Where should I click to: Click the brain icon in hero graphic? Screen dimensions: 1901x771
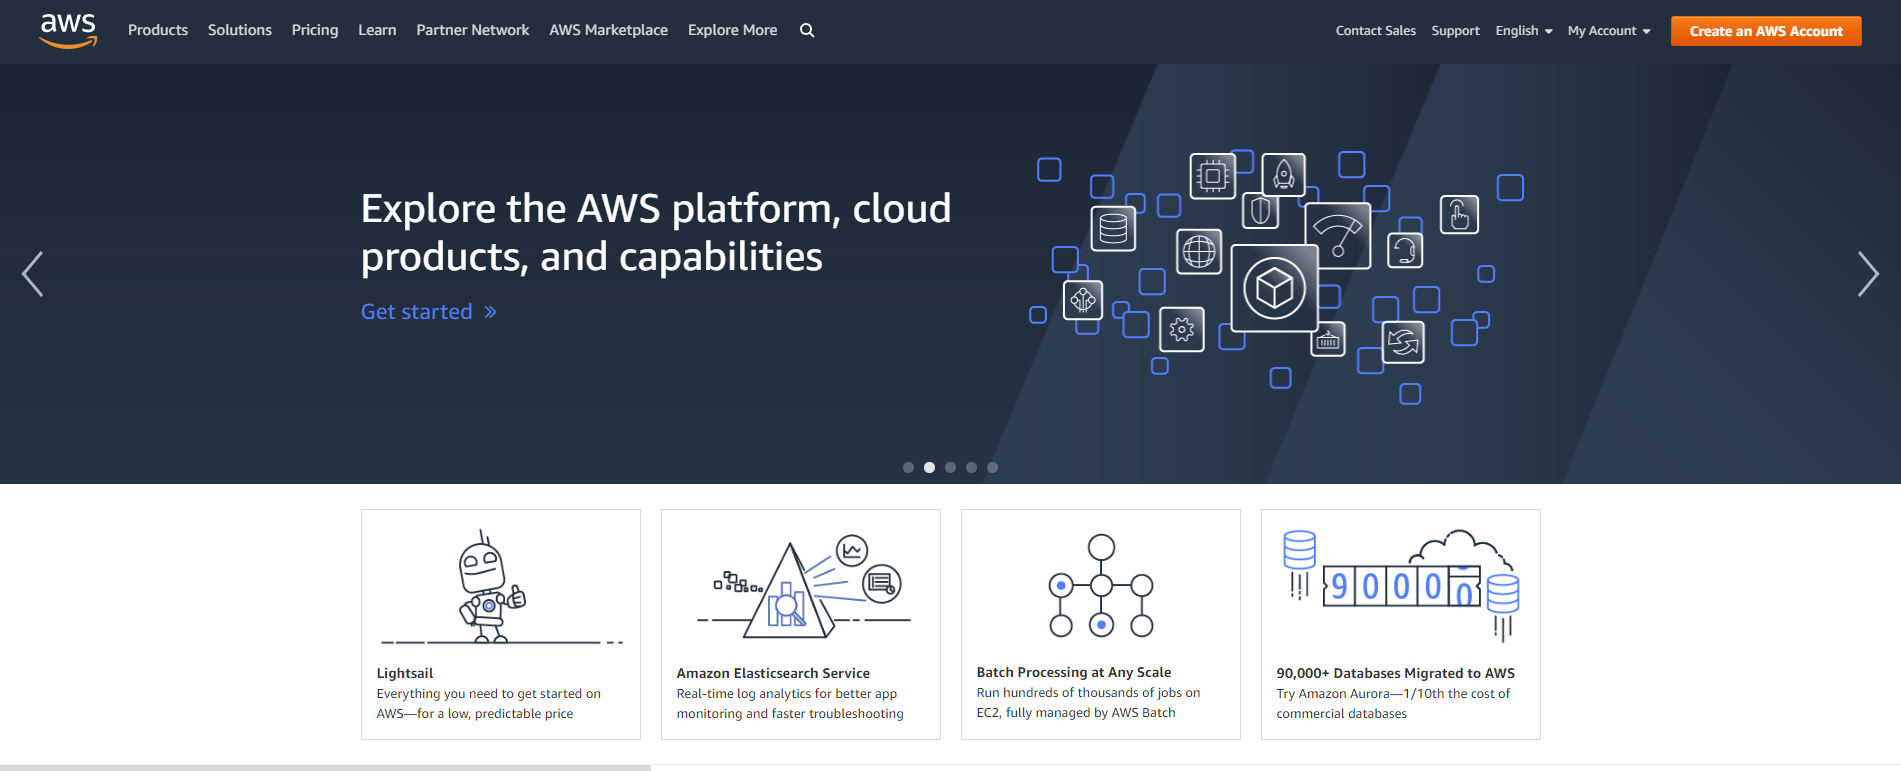point(1083,299)
